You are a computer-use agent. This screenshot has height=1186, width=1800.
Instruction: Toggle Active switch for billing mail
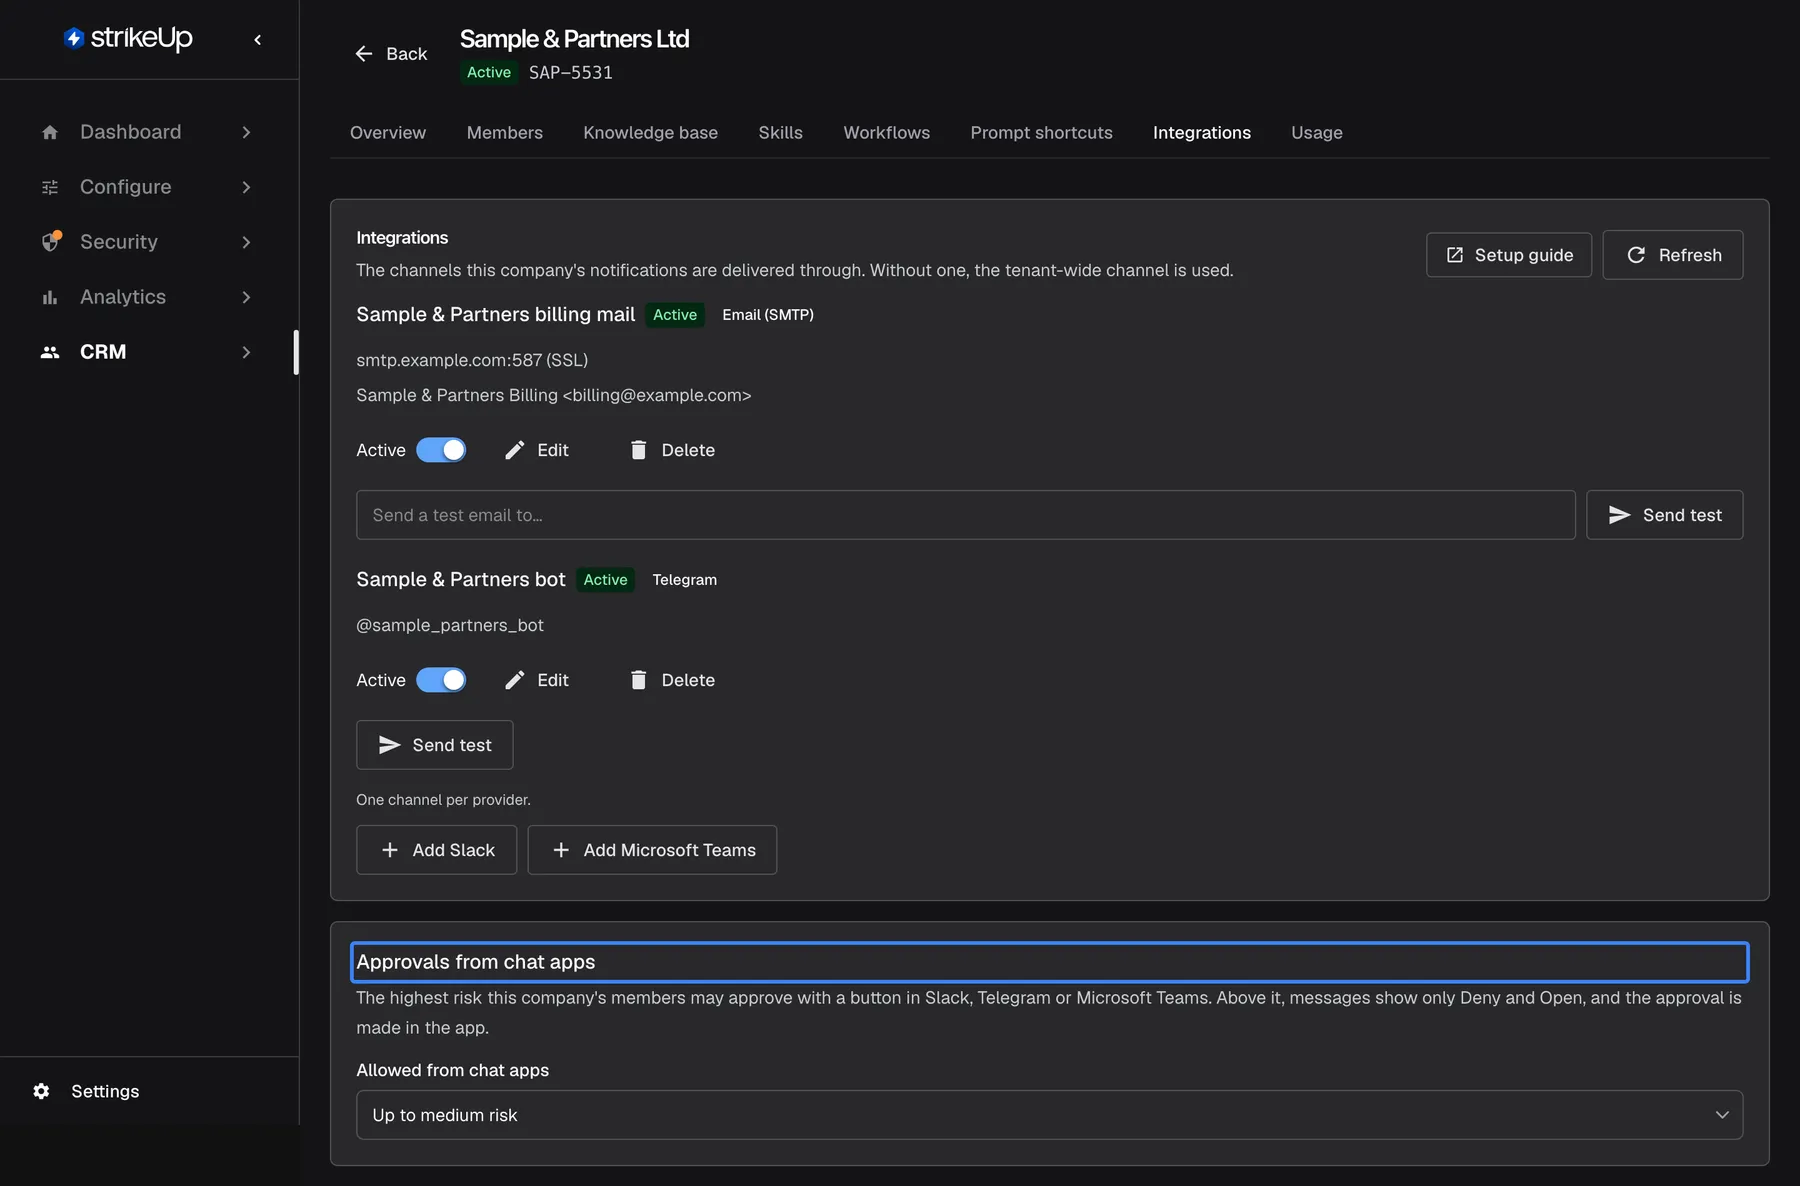pyautogui.click(x=441, y=450)
